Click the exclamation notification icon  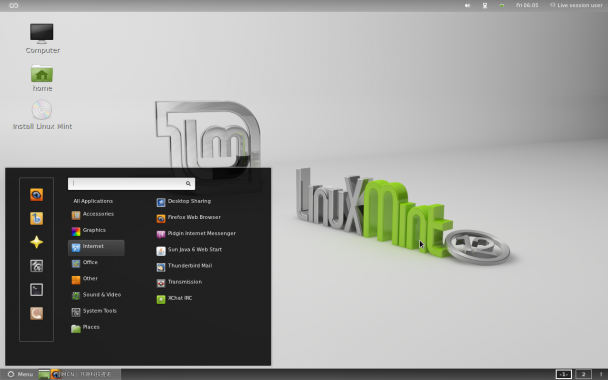601,374
